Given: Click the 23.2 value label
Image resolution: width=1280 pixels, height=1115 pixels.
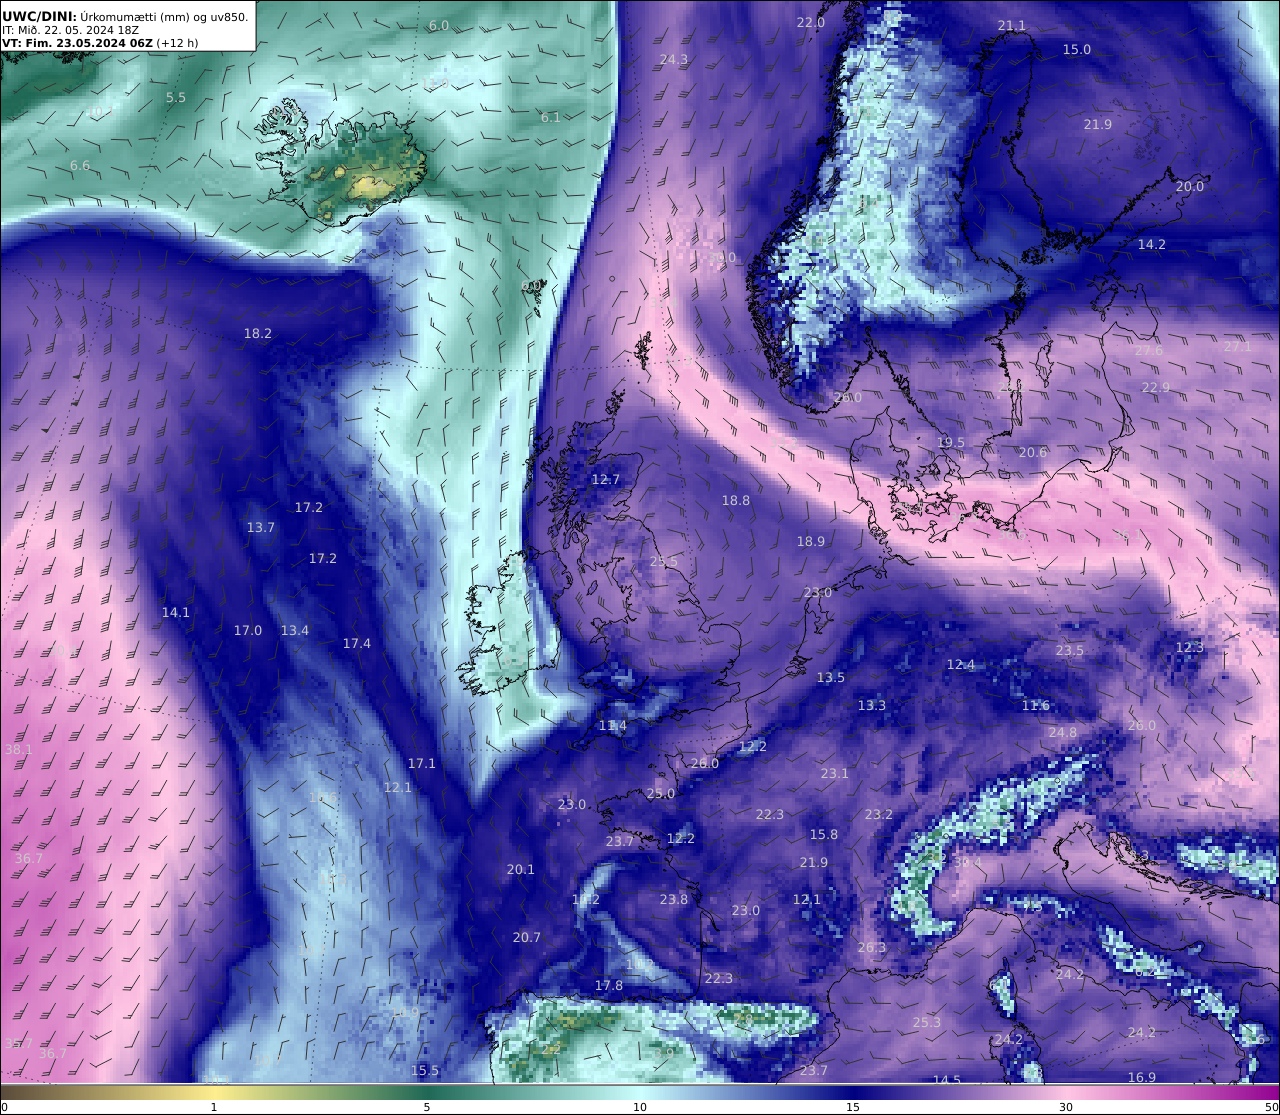Looking at the screenshot, I should [878, 814].
